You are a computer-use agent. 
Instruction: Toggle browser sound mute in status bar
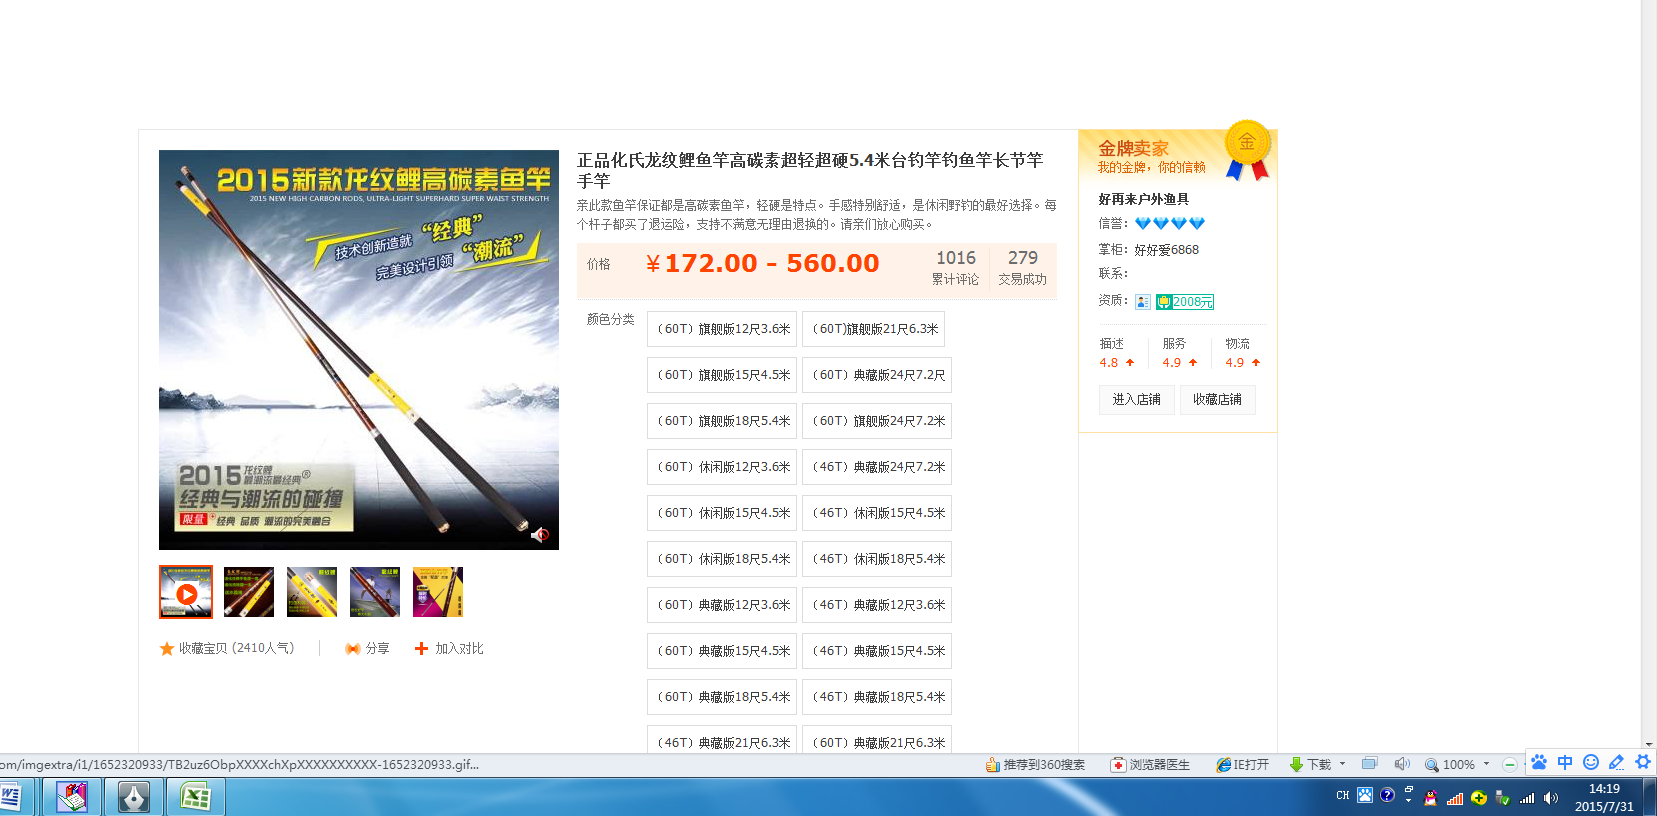tap(1402, 764)
